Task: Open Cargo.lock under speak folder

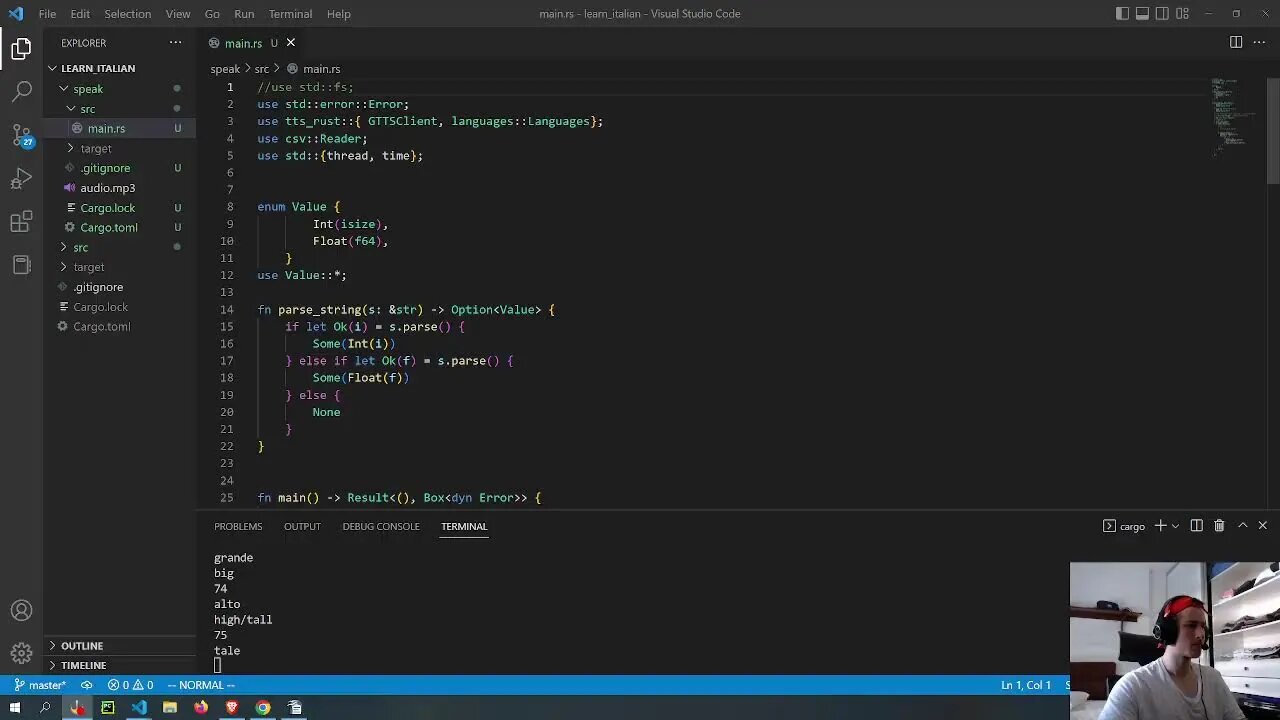Action: 120,208
